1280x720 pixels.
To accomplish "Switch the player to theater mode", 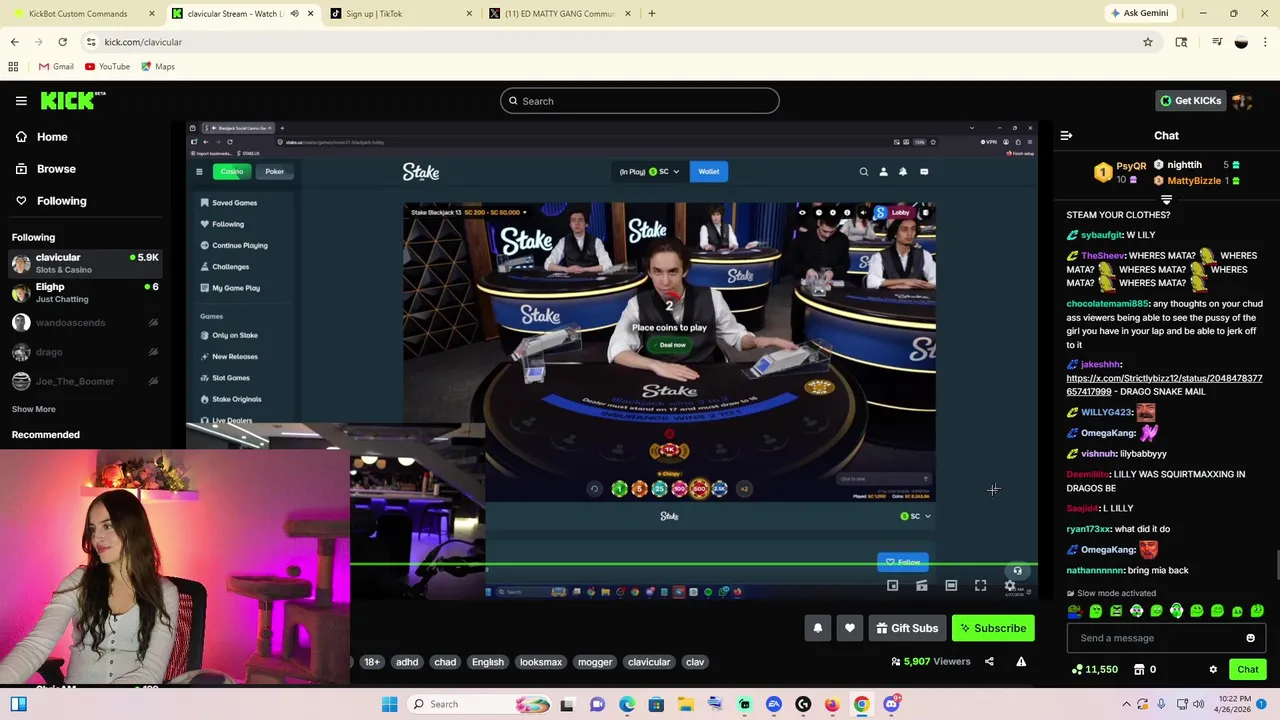I will coord(951,586).
